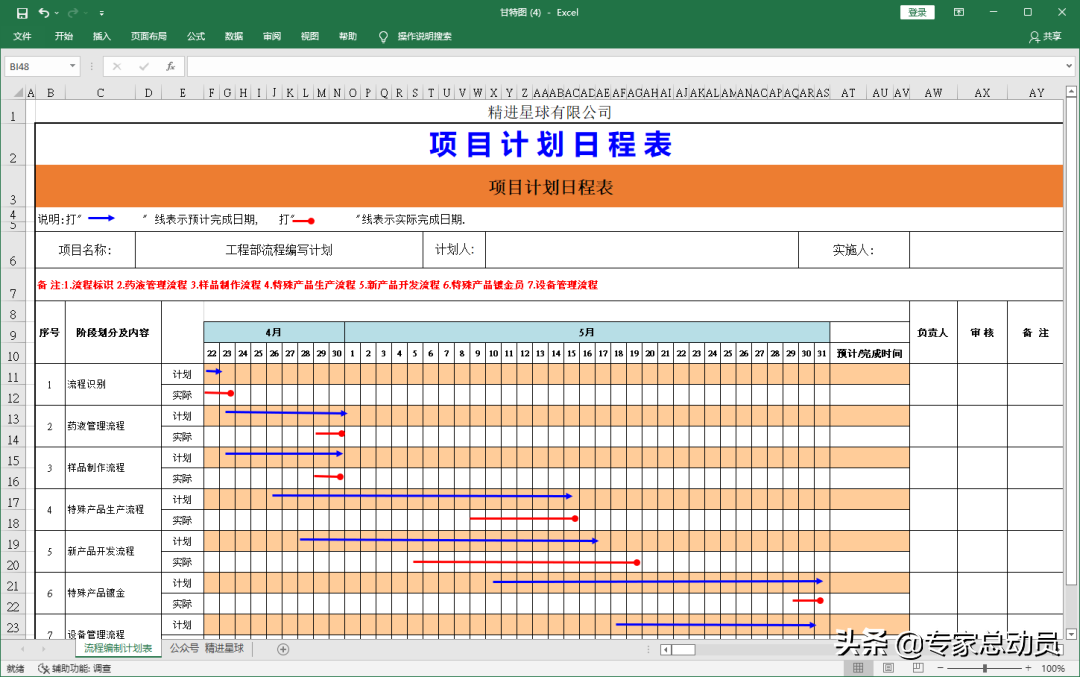Click the Redo arrow icon
The height and width of the screenshot is (677, 1080).
(x=73, y=12)
